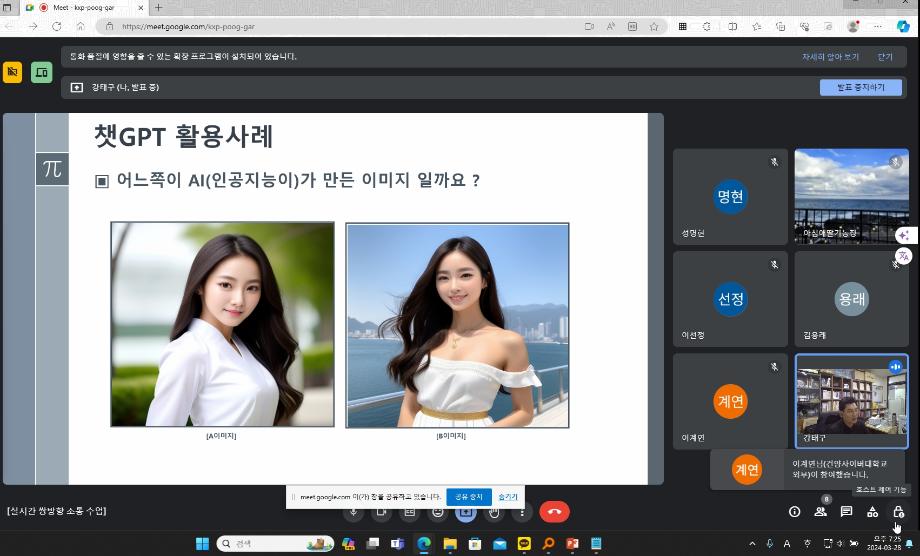Click 숨기기 in sharing notification bar

[508, 497]
